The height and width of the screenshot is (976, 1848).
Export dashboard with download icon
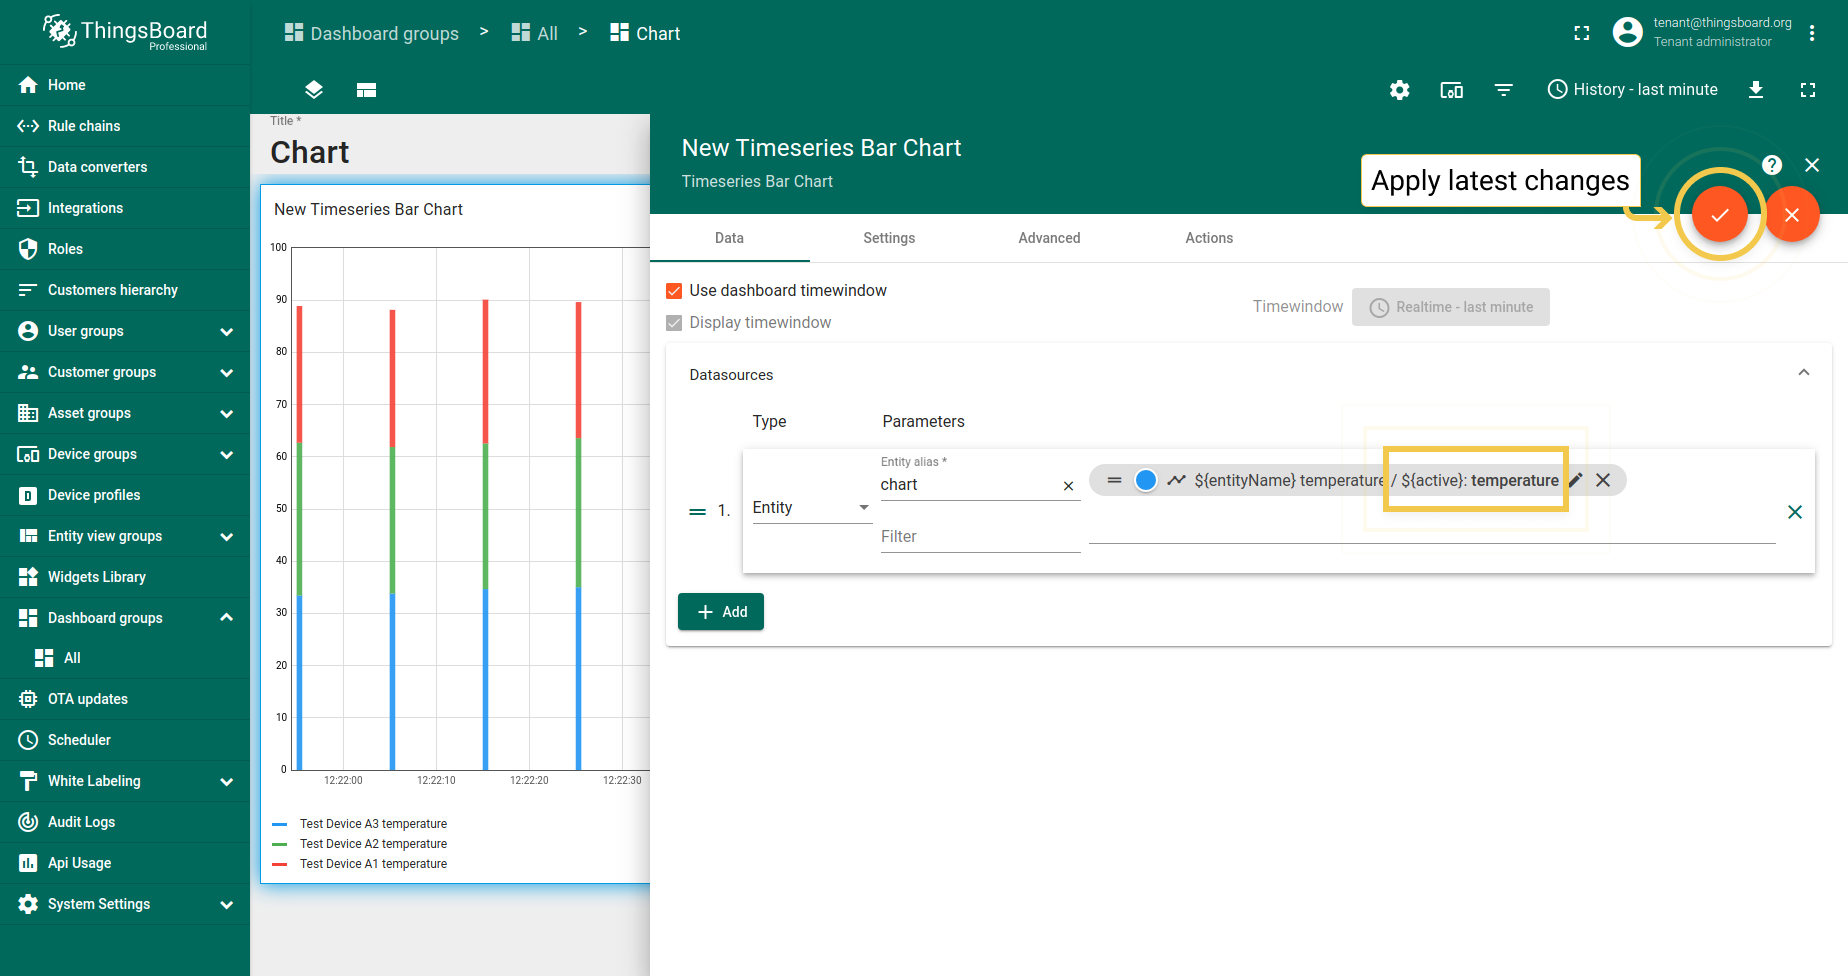point(1756,90)
